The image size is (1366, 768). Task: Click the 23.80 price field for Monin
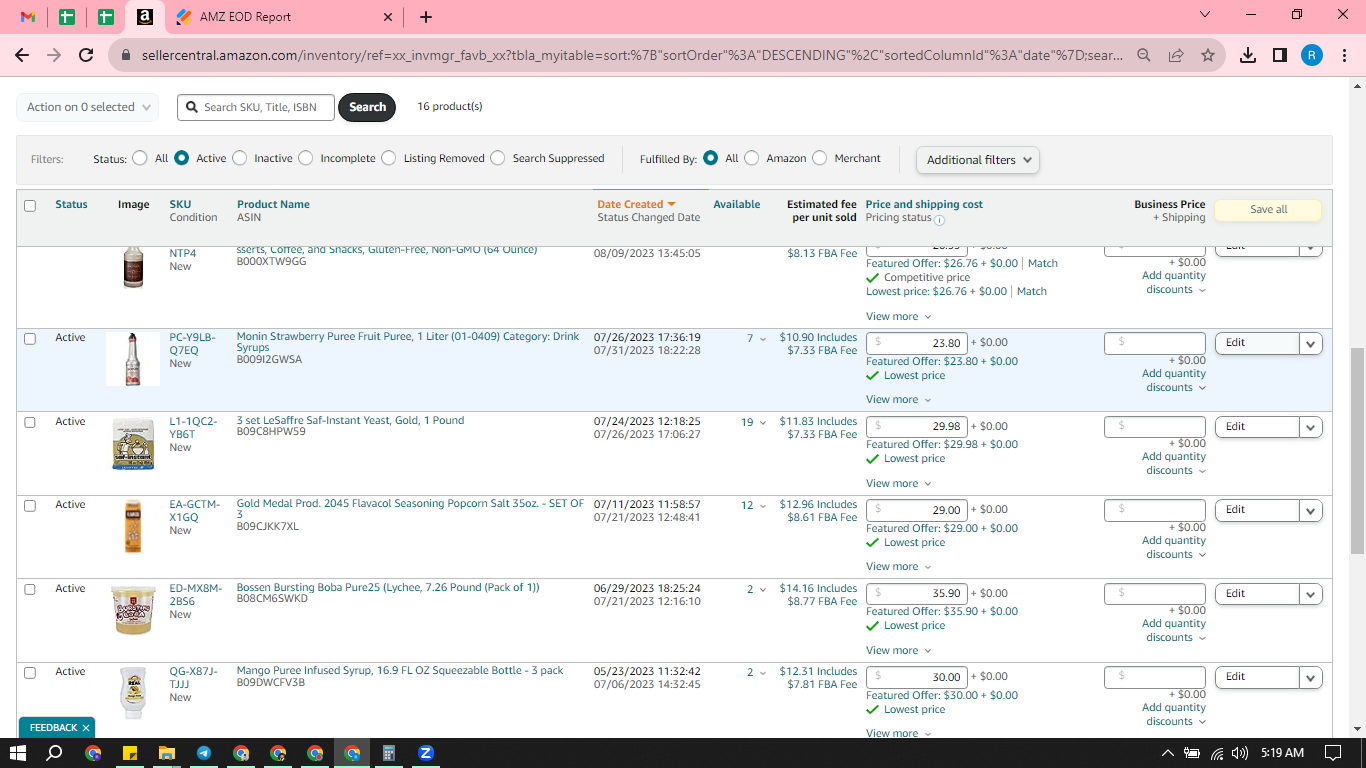pyautogui.click(x=916, y=343)
